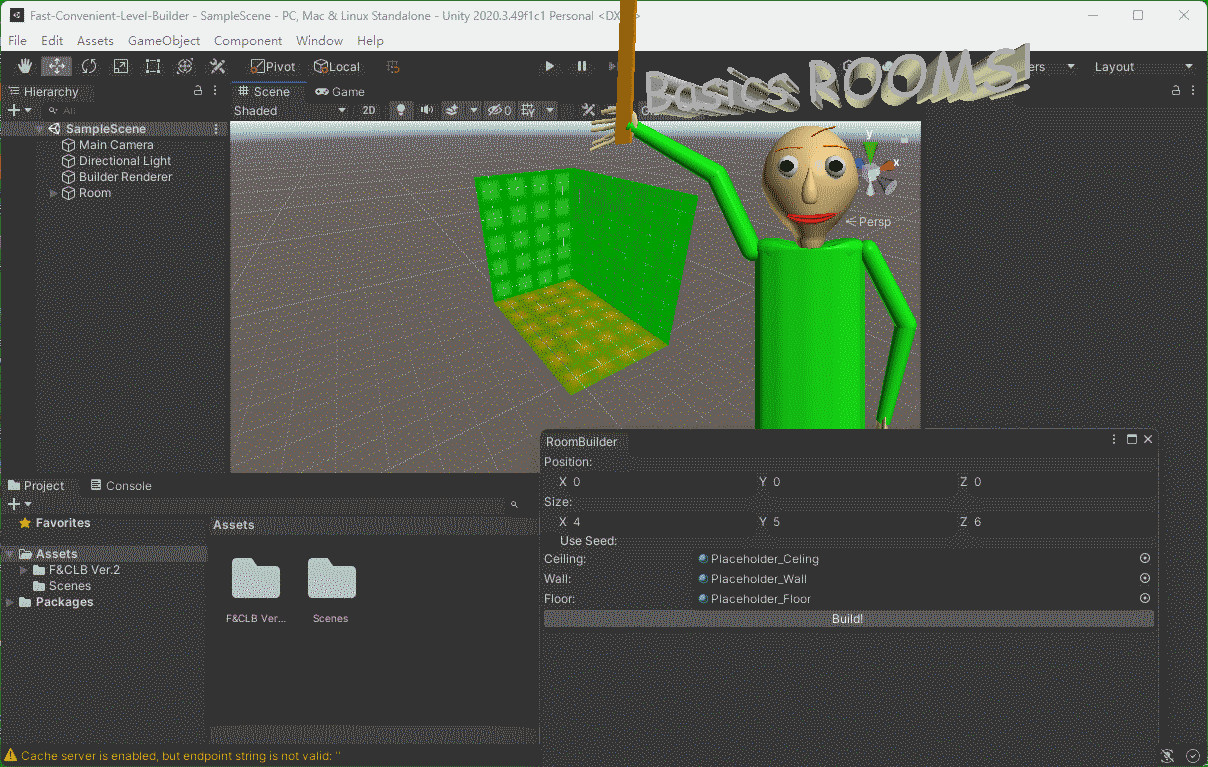Screen dimensions: 1208x767
Task: Click the Pause button
Action: pyautogui.click(x=581, y=66)
